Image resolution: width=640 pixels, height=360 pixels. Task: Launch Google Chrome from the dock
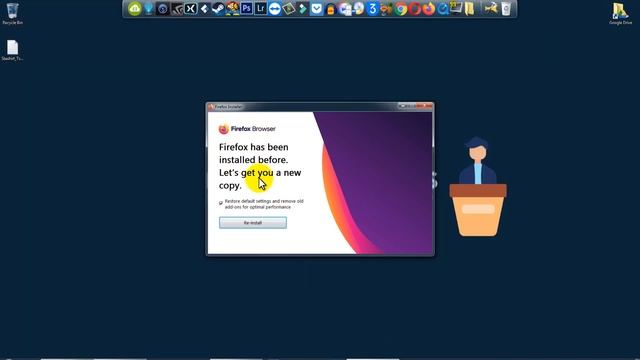click(401, 9)
